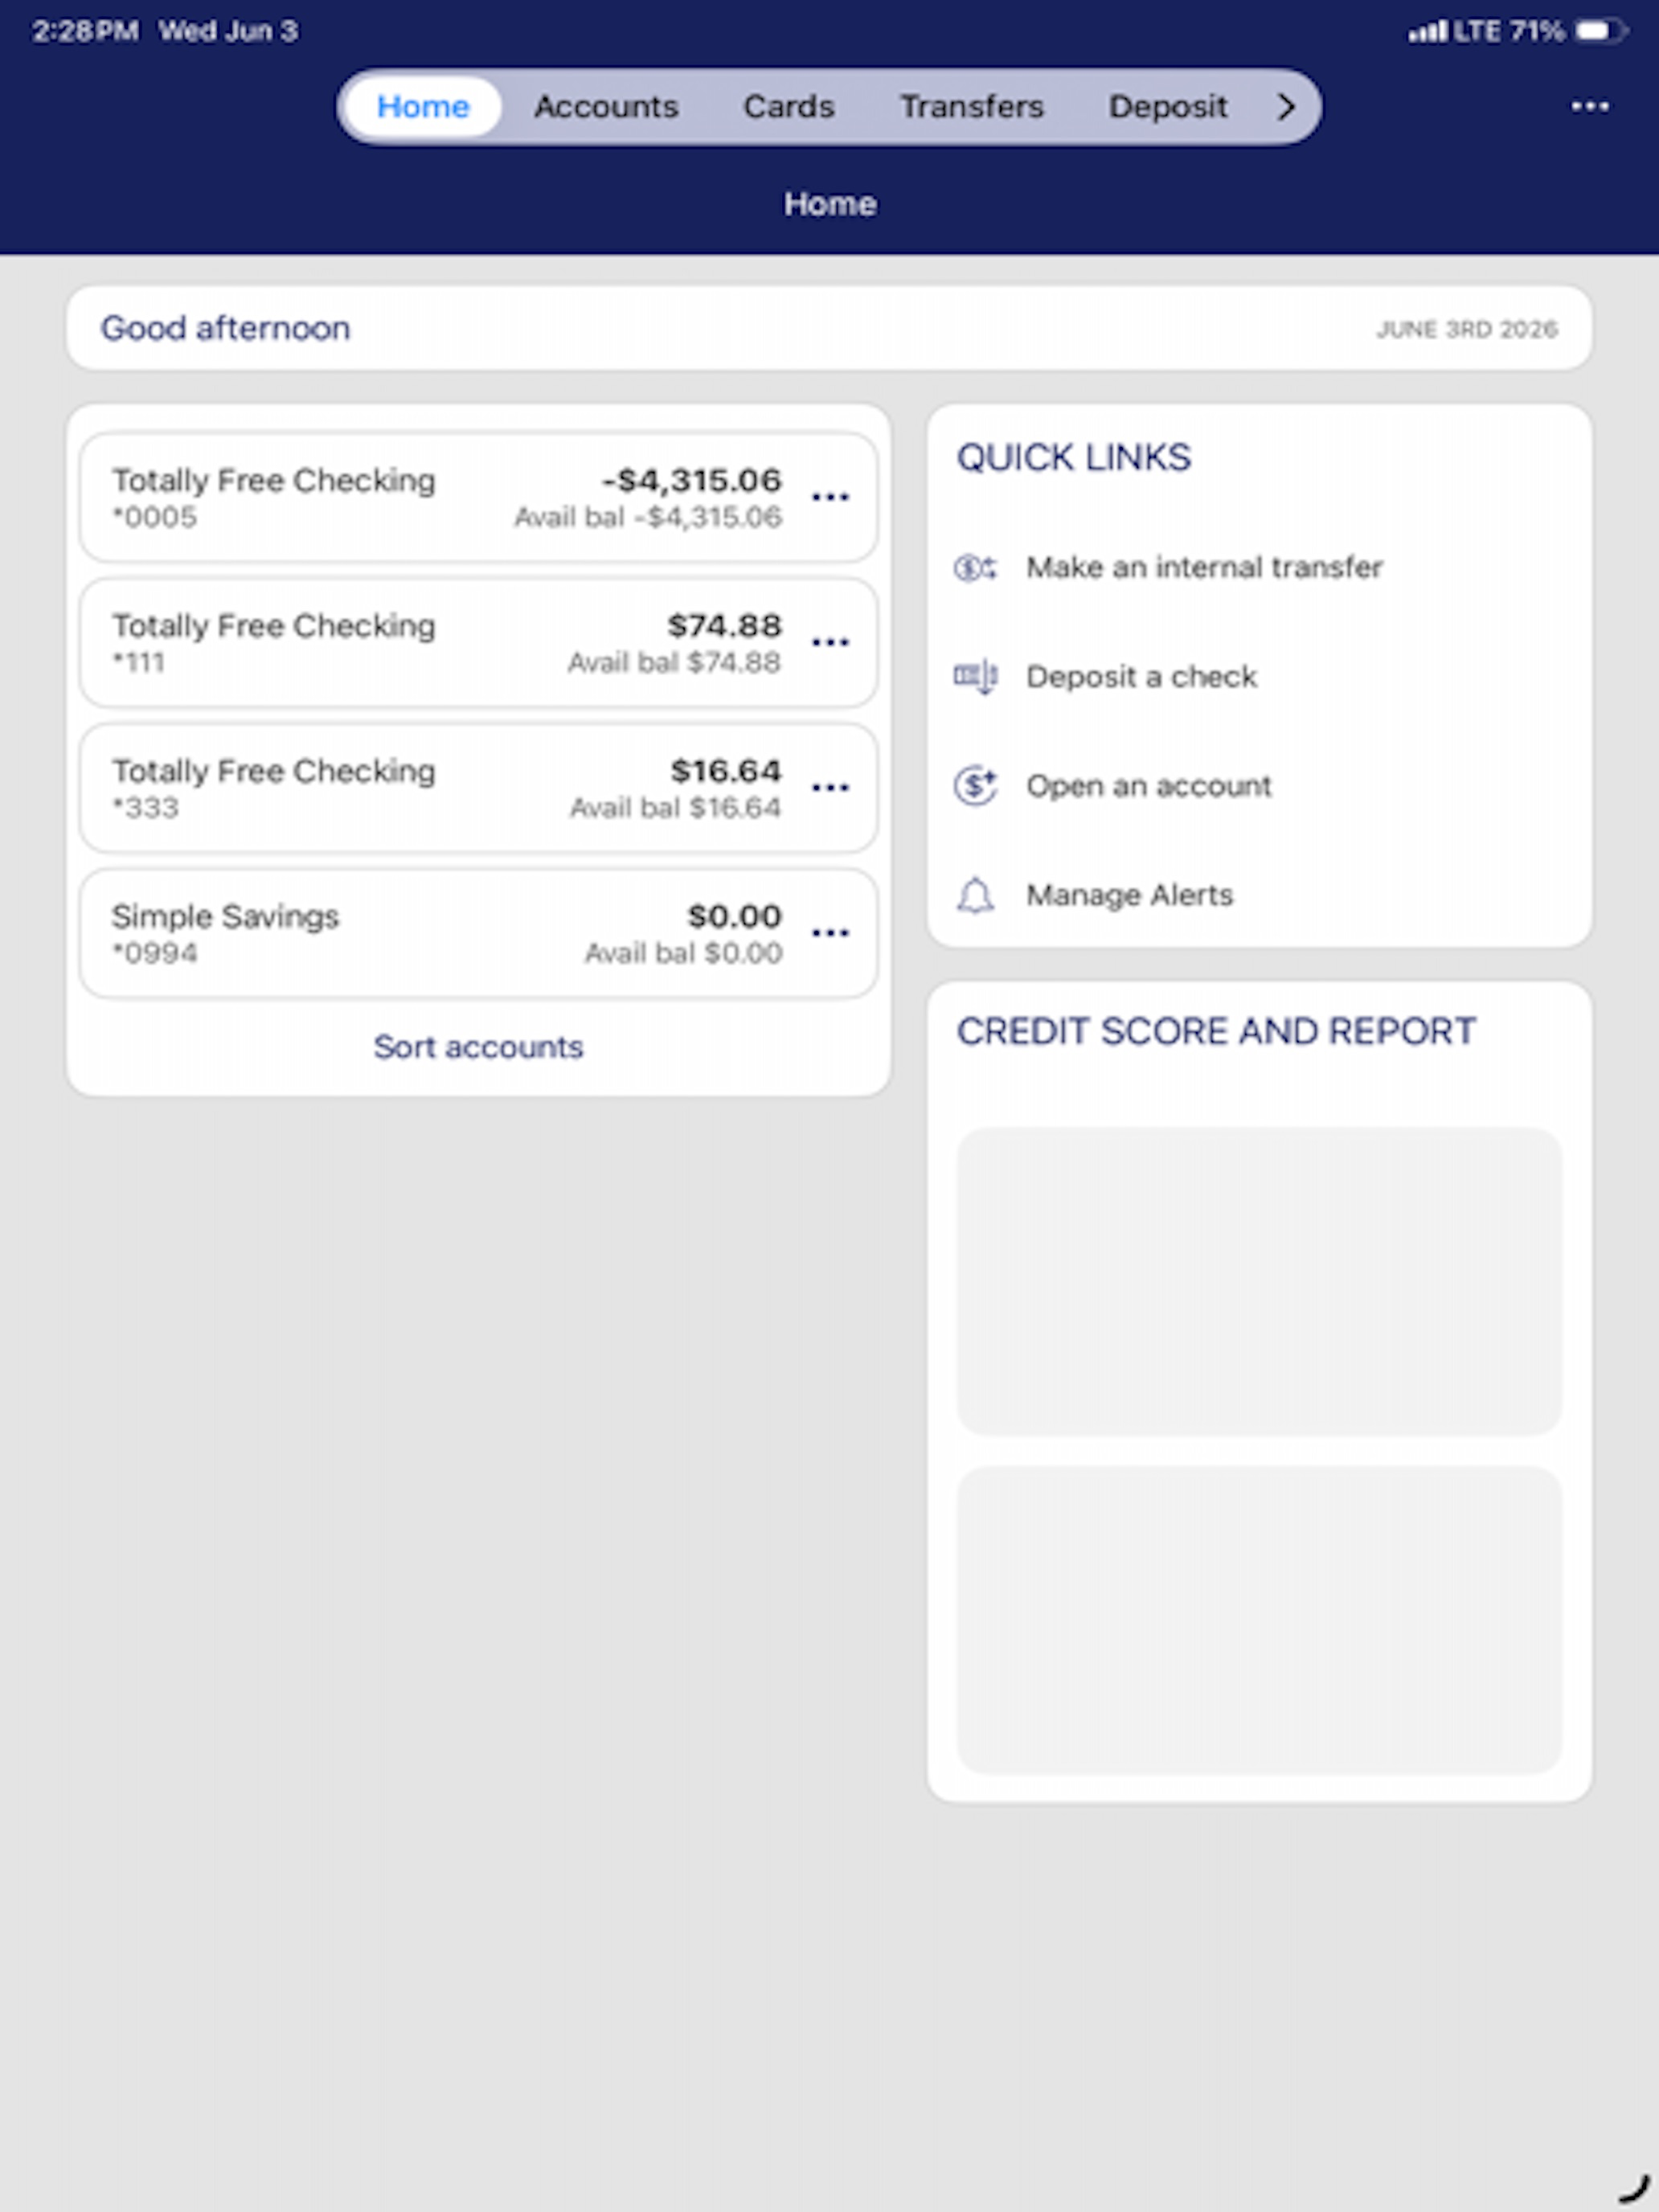Show more navigation tabs with the right chevron
This screenshot has width=1659, height=2212.
pos(1286,107)
